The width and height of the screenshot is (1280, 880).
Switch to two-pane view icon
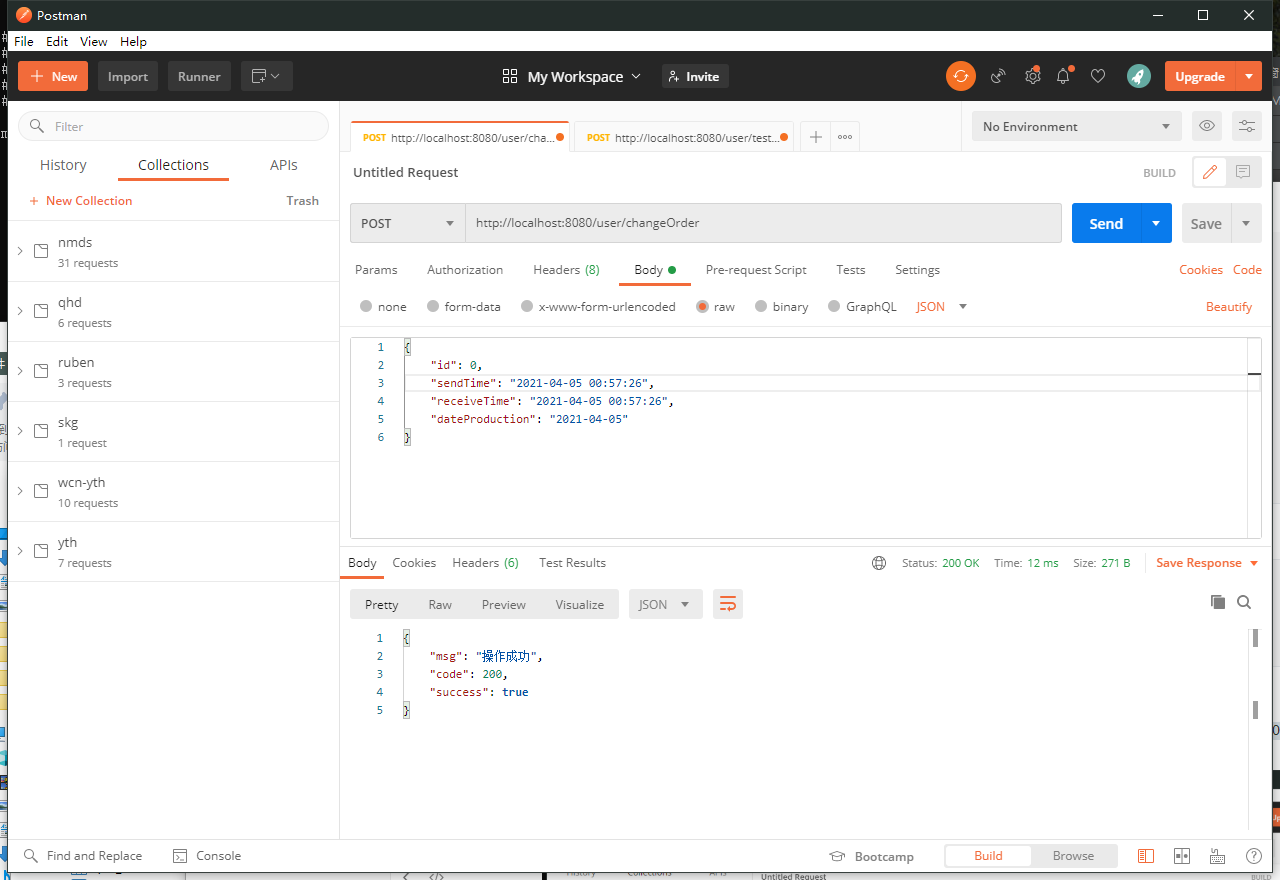[x=1182, y=856]
